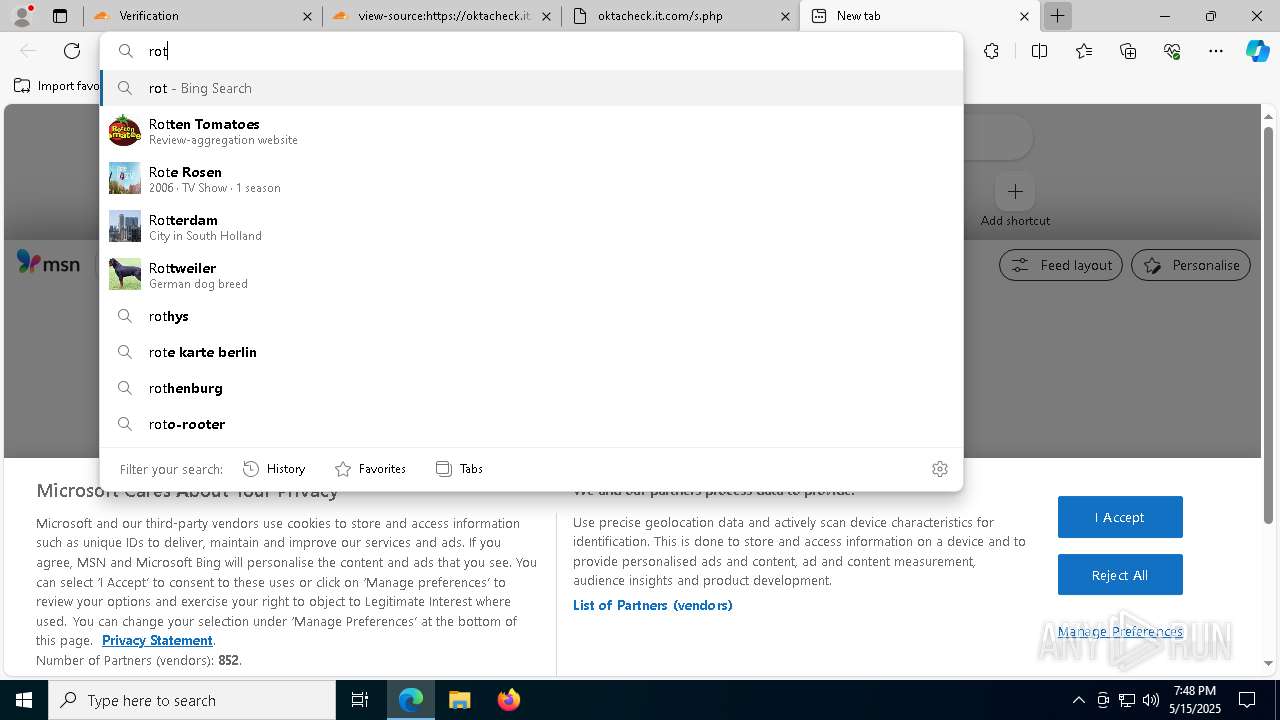The width and height of the screenshot is (1280, 720).
Task: Open Manage Preferences link
Action: 1120,631
